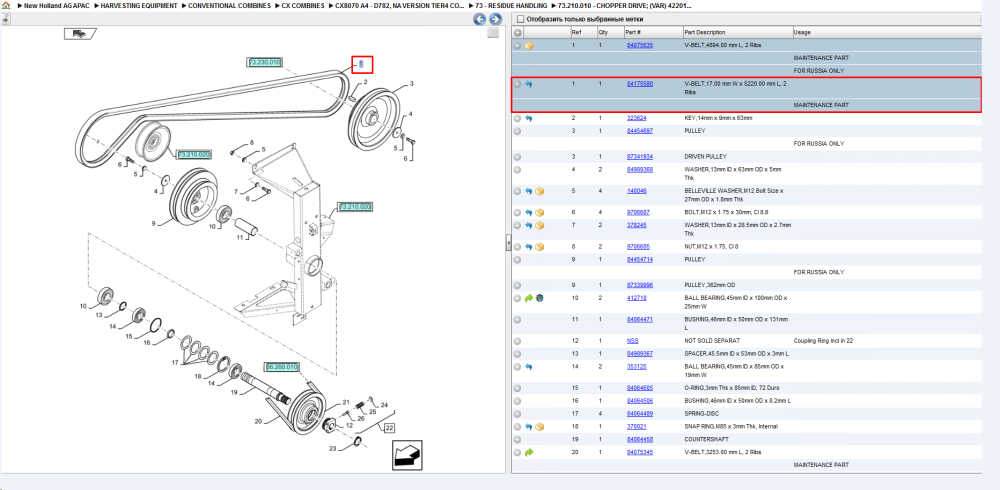The width and height of the screenshot is (1000, 490).
Task: Click callout number 11 in the diagram
Action: click(240, 237)
